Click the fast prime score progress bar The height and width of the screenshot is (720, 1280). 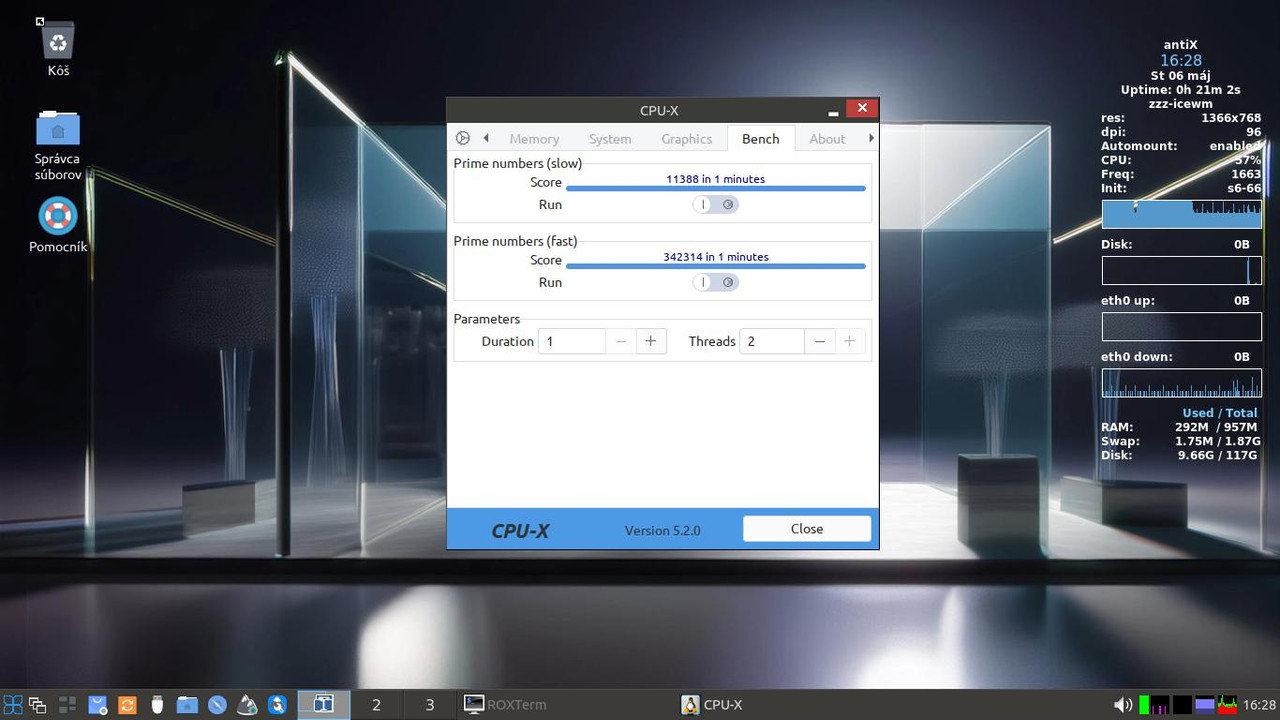click(716, 266)
